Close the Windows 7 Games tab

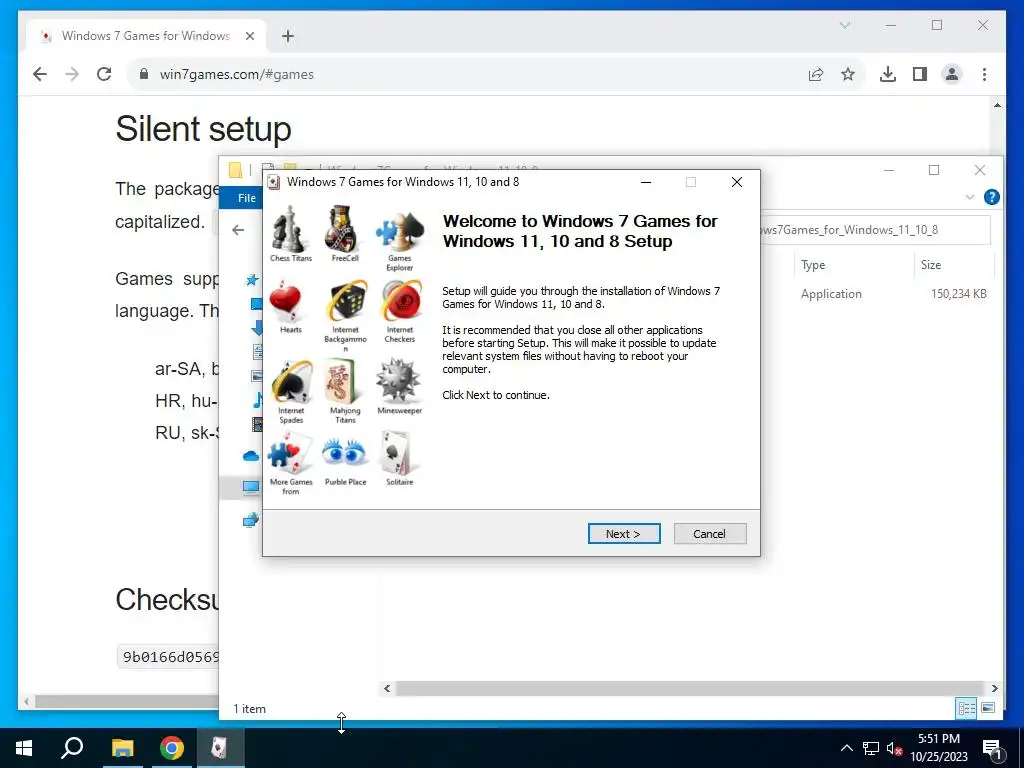(x=249, y=36)
